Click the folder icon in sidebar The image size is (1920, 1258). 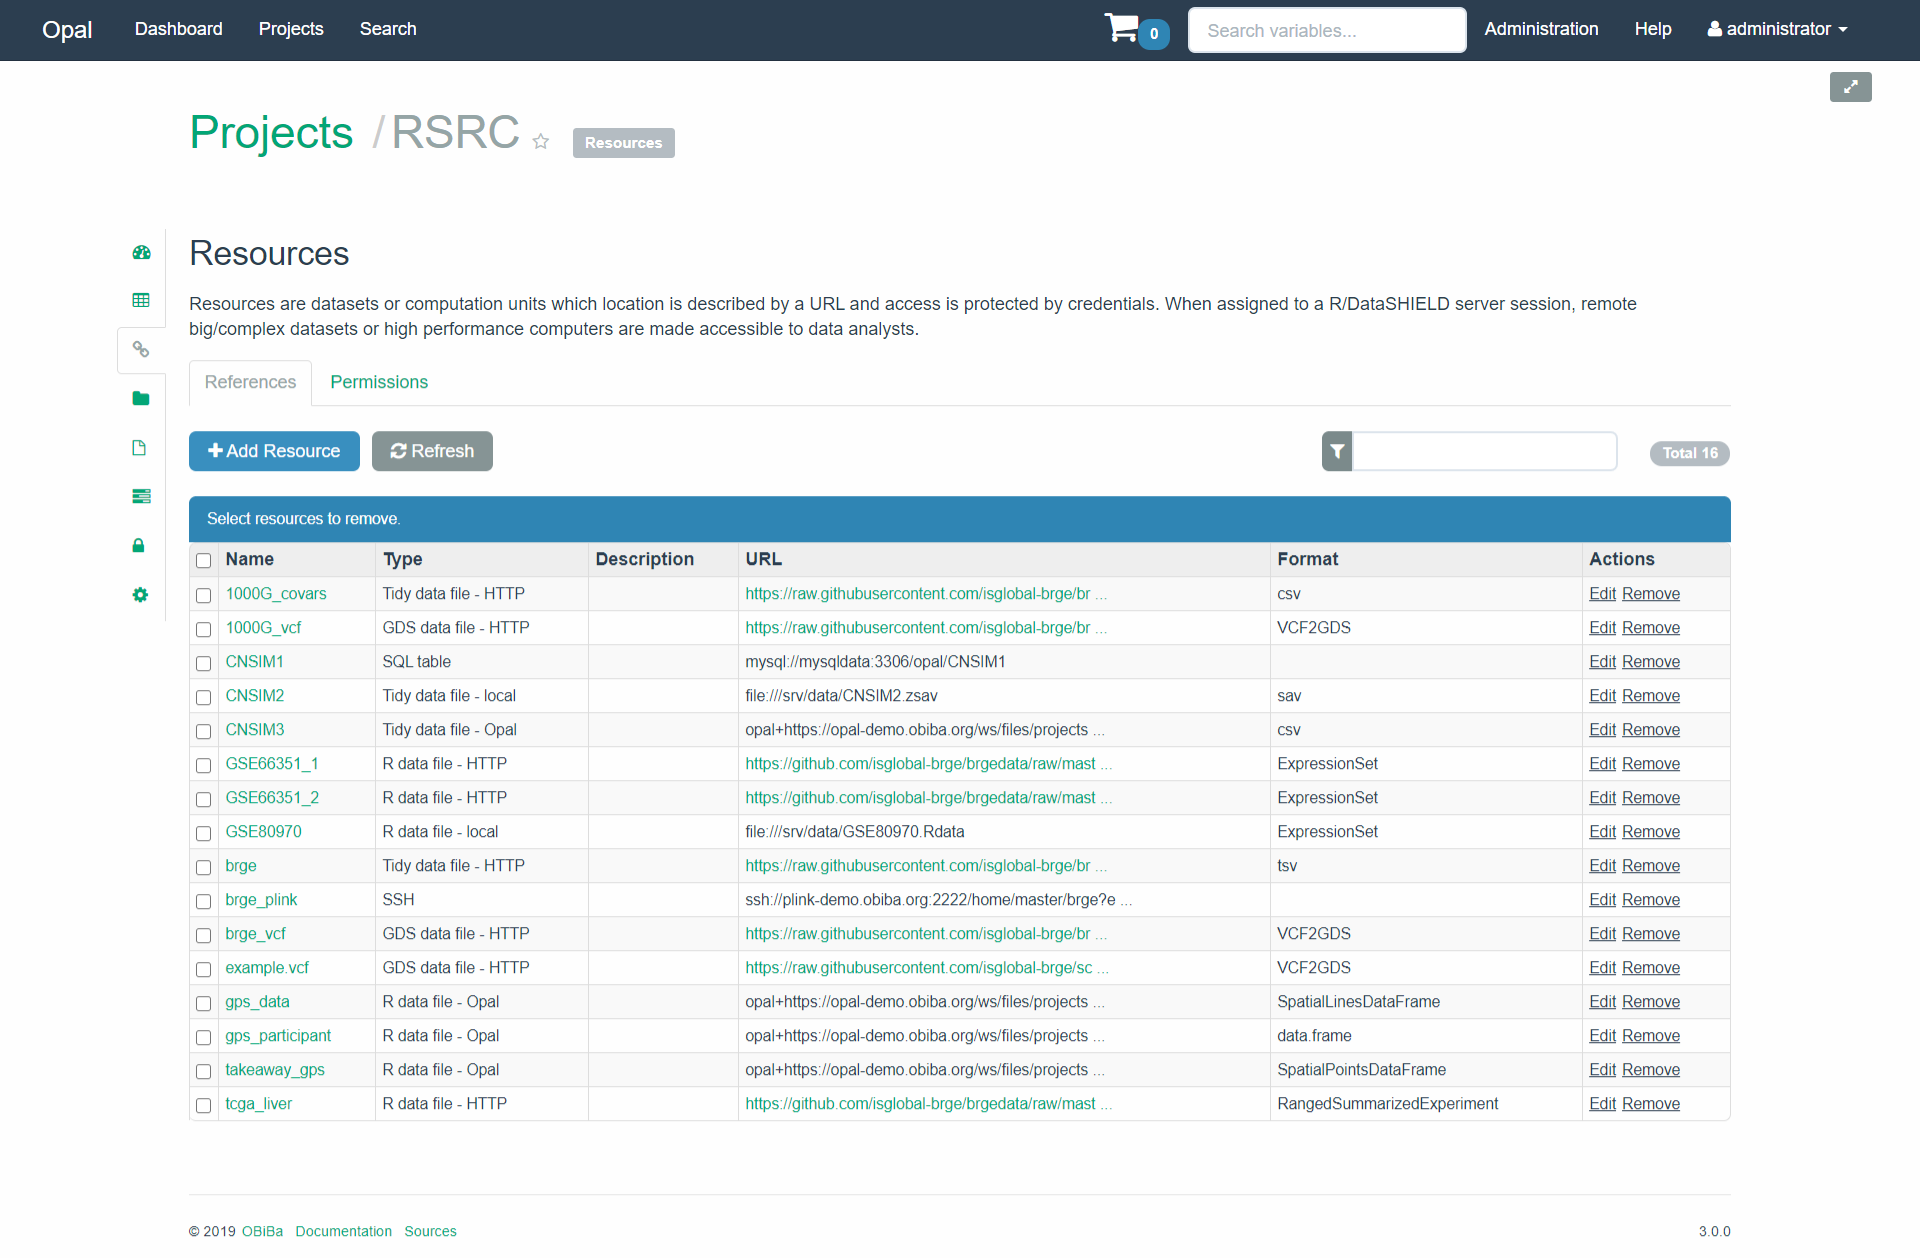140,399
